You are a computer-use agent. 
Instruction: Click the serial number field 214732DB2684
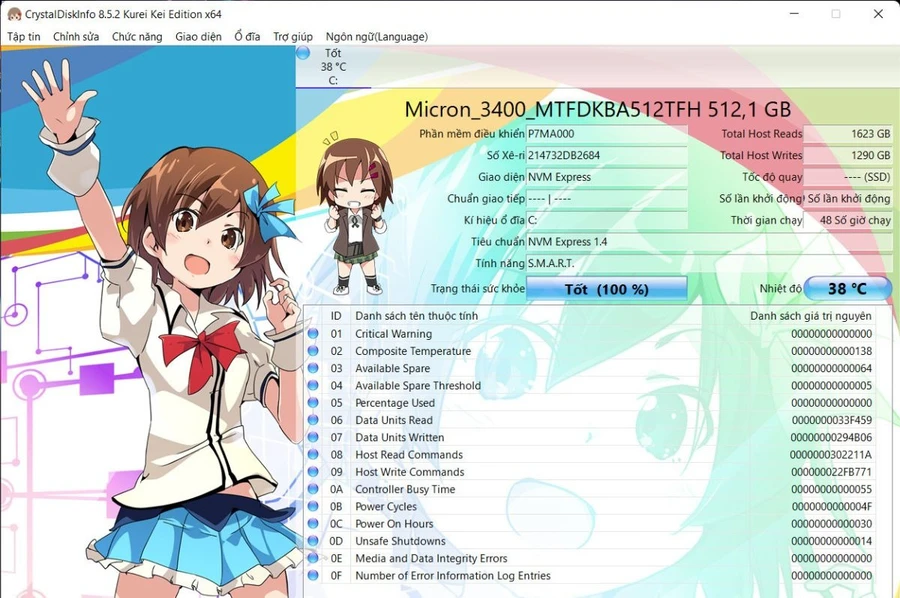pos(607,156)
